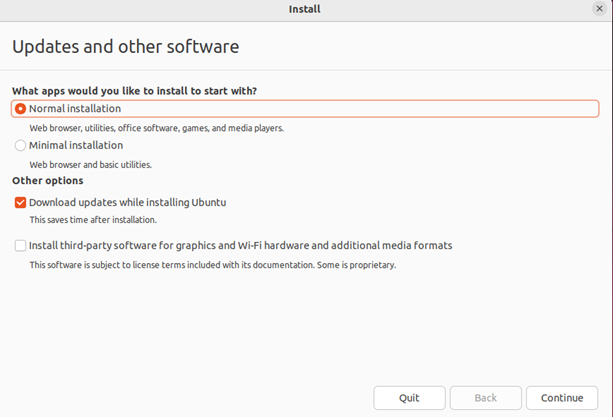Click the 'Normal installation' label text
Screen dimensions: 613x417
pyautogui.click(x=75, y=109)
